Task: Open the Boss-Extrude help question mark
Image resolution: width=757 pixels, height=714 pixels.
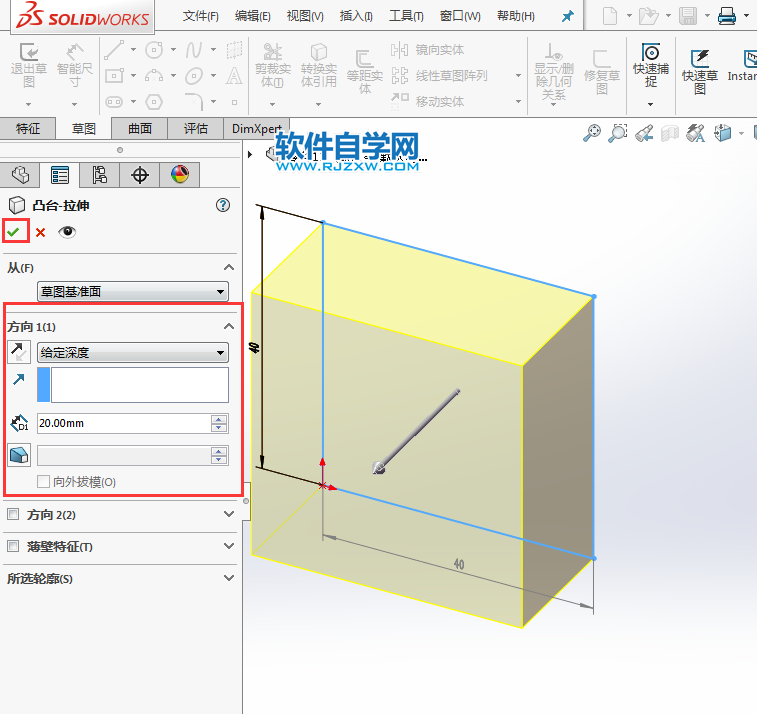Action: point(223,205)
